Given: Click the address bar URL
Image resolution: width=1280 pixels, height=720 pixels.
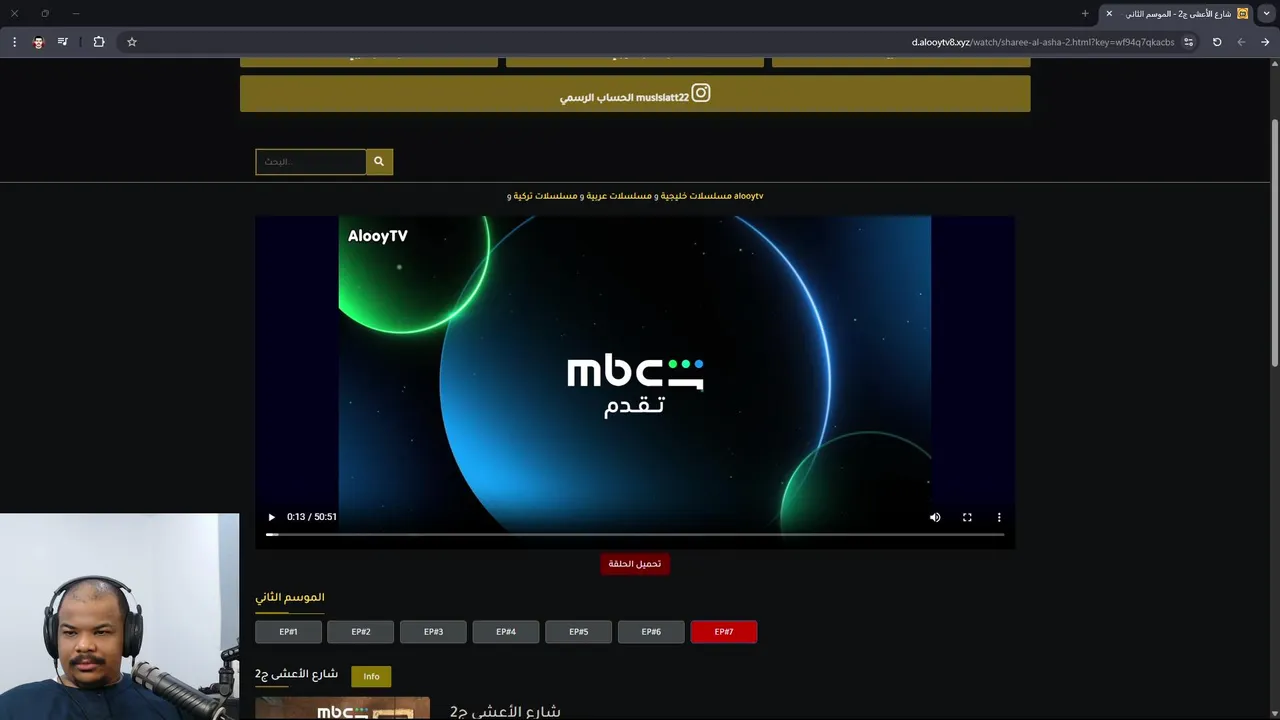Looking at the screenshot, I should tap(1043, 42).
